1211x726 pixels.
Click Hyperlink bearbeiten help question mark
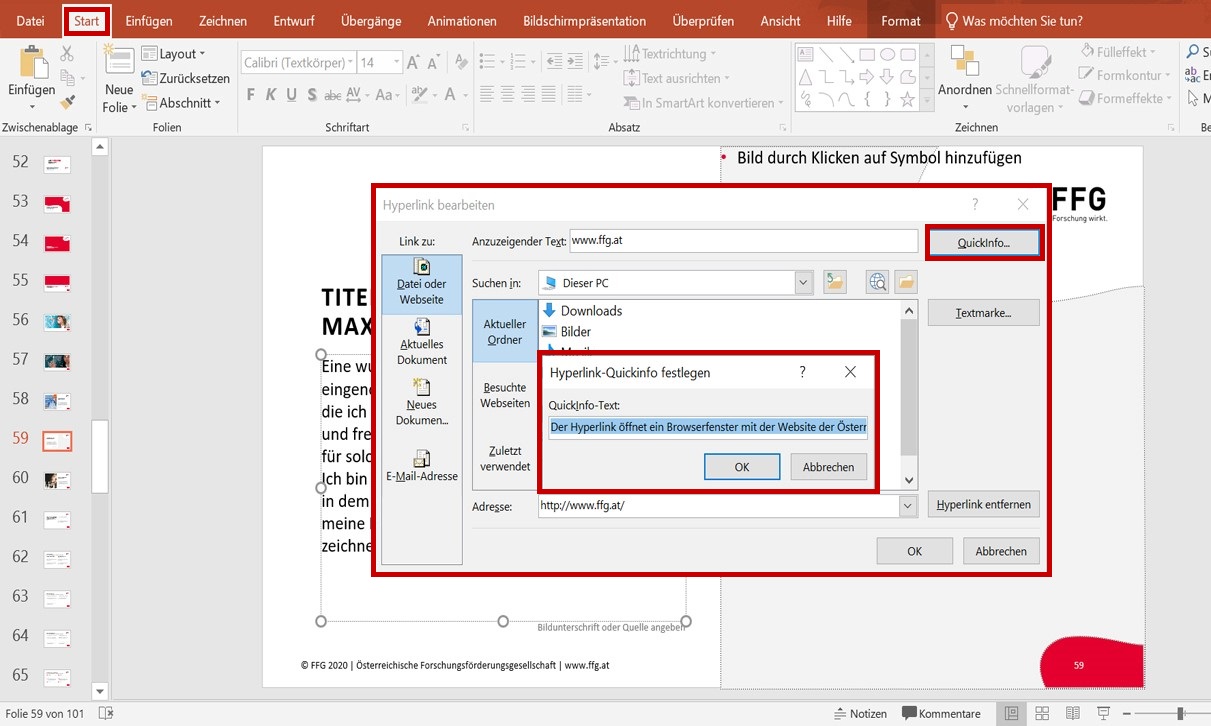click(x=975, y=204)
